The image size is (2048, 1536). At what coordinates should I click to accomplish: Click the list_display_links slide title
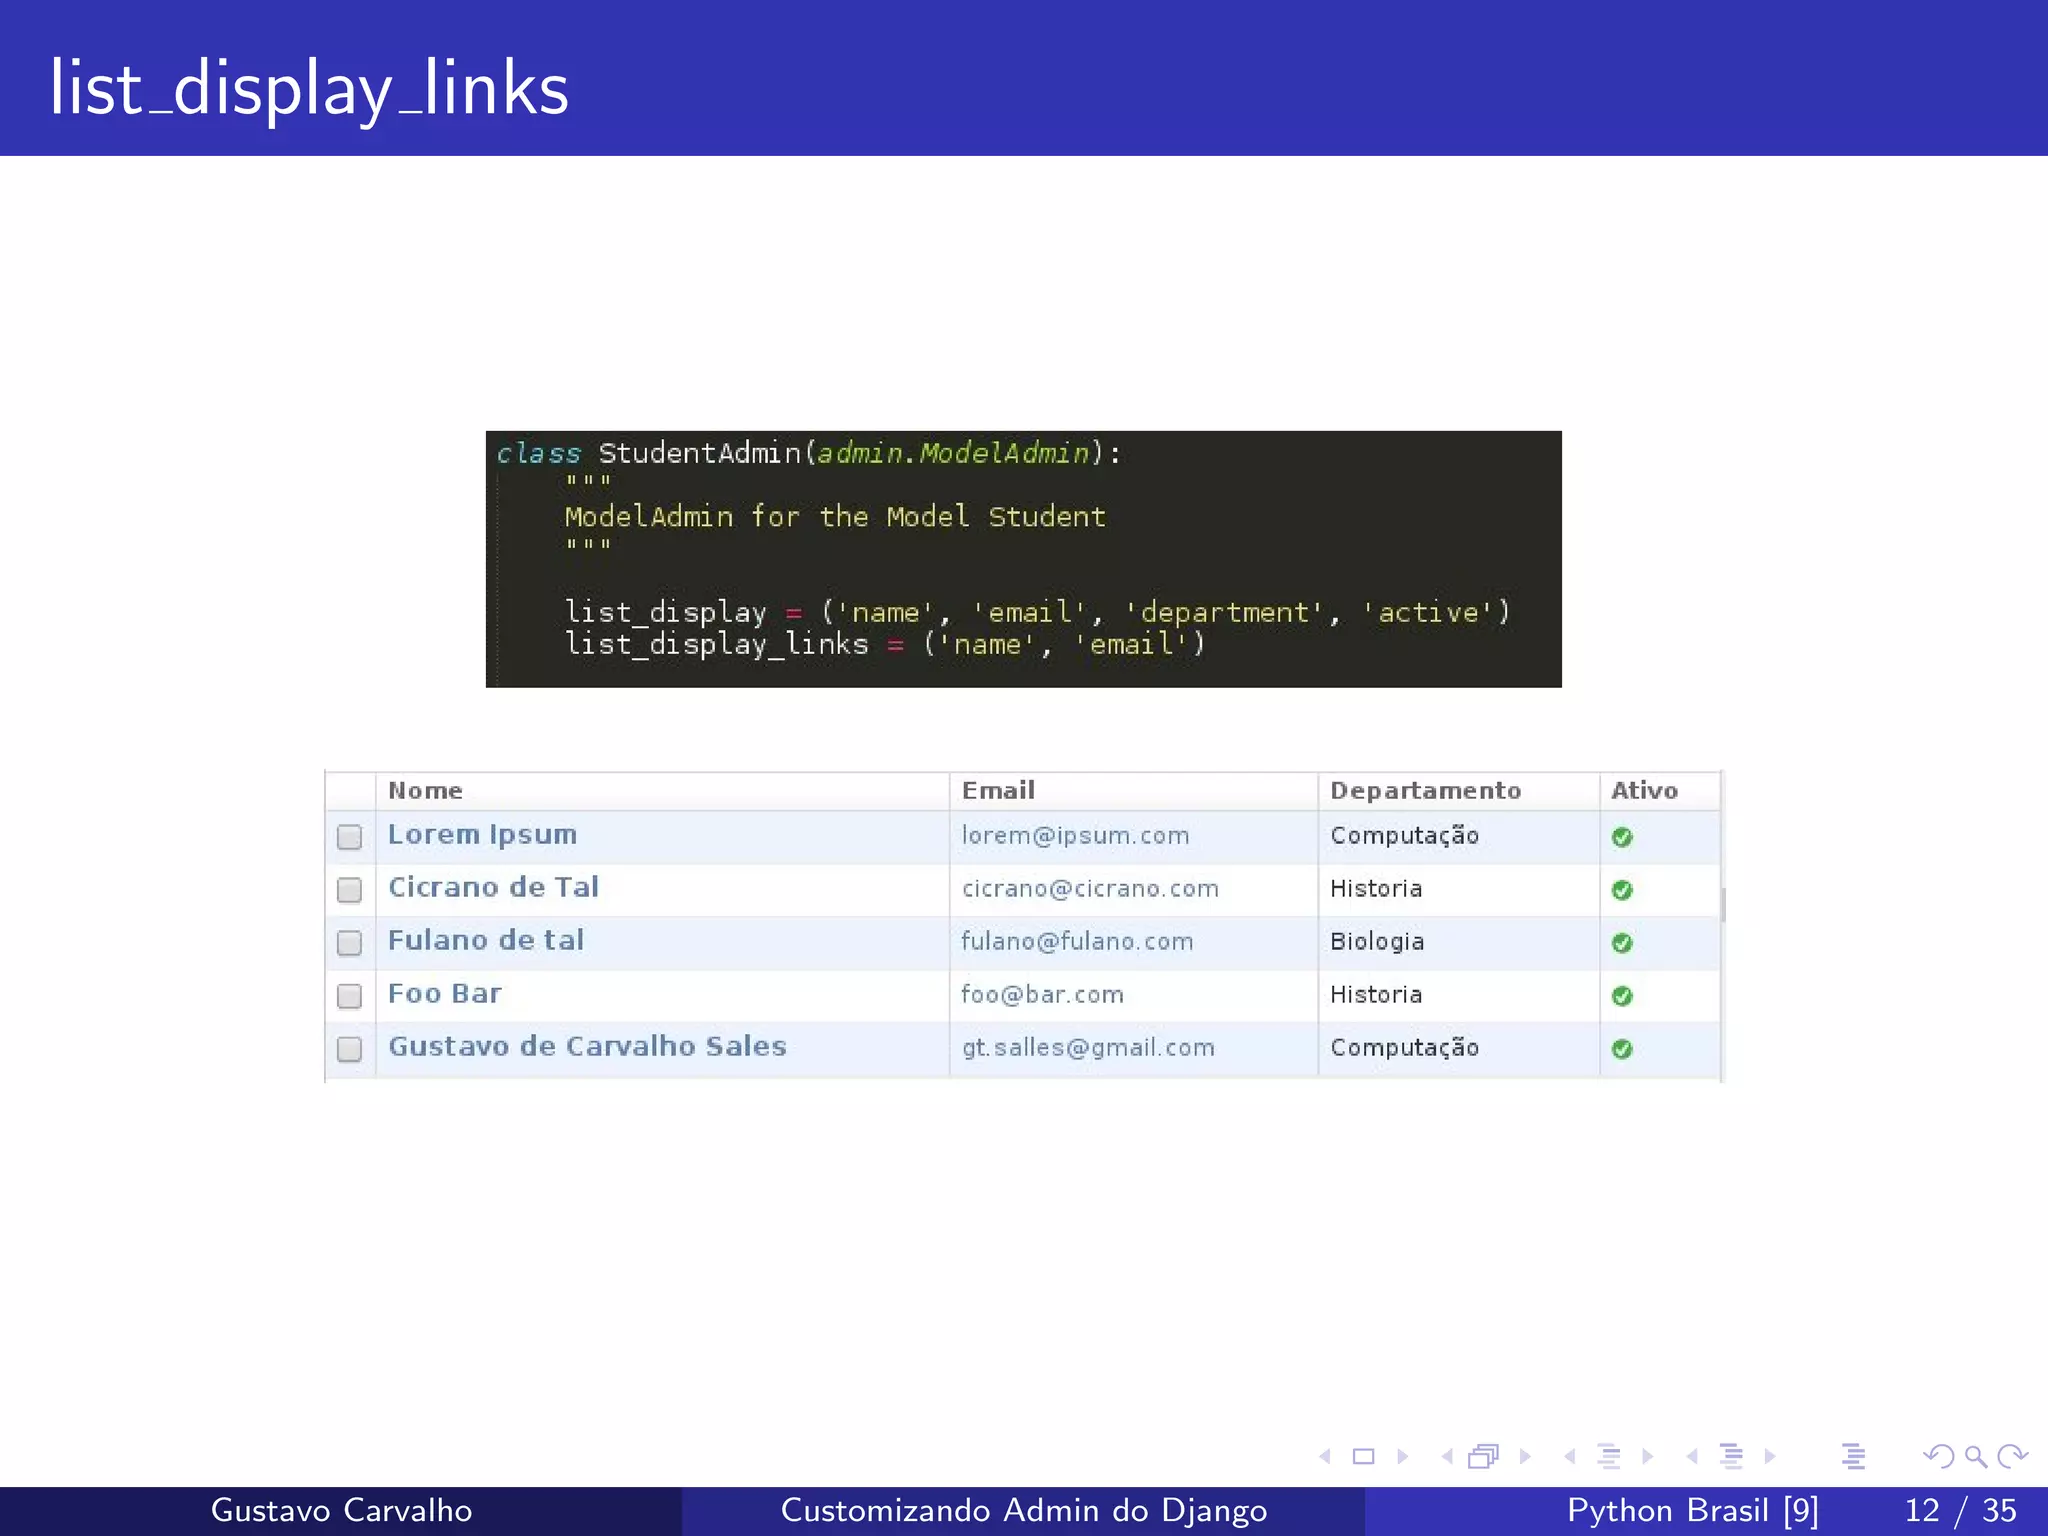pyautogui.click(x=309, y=90)
